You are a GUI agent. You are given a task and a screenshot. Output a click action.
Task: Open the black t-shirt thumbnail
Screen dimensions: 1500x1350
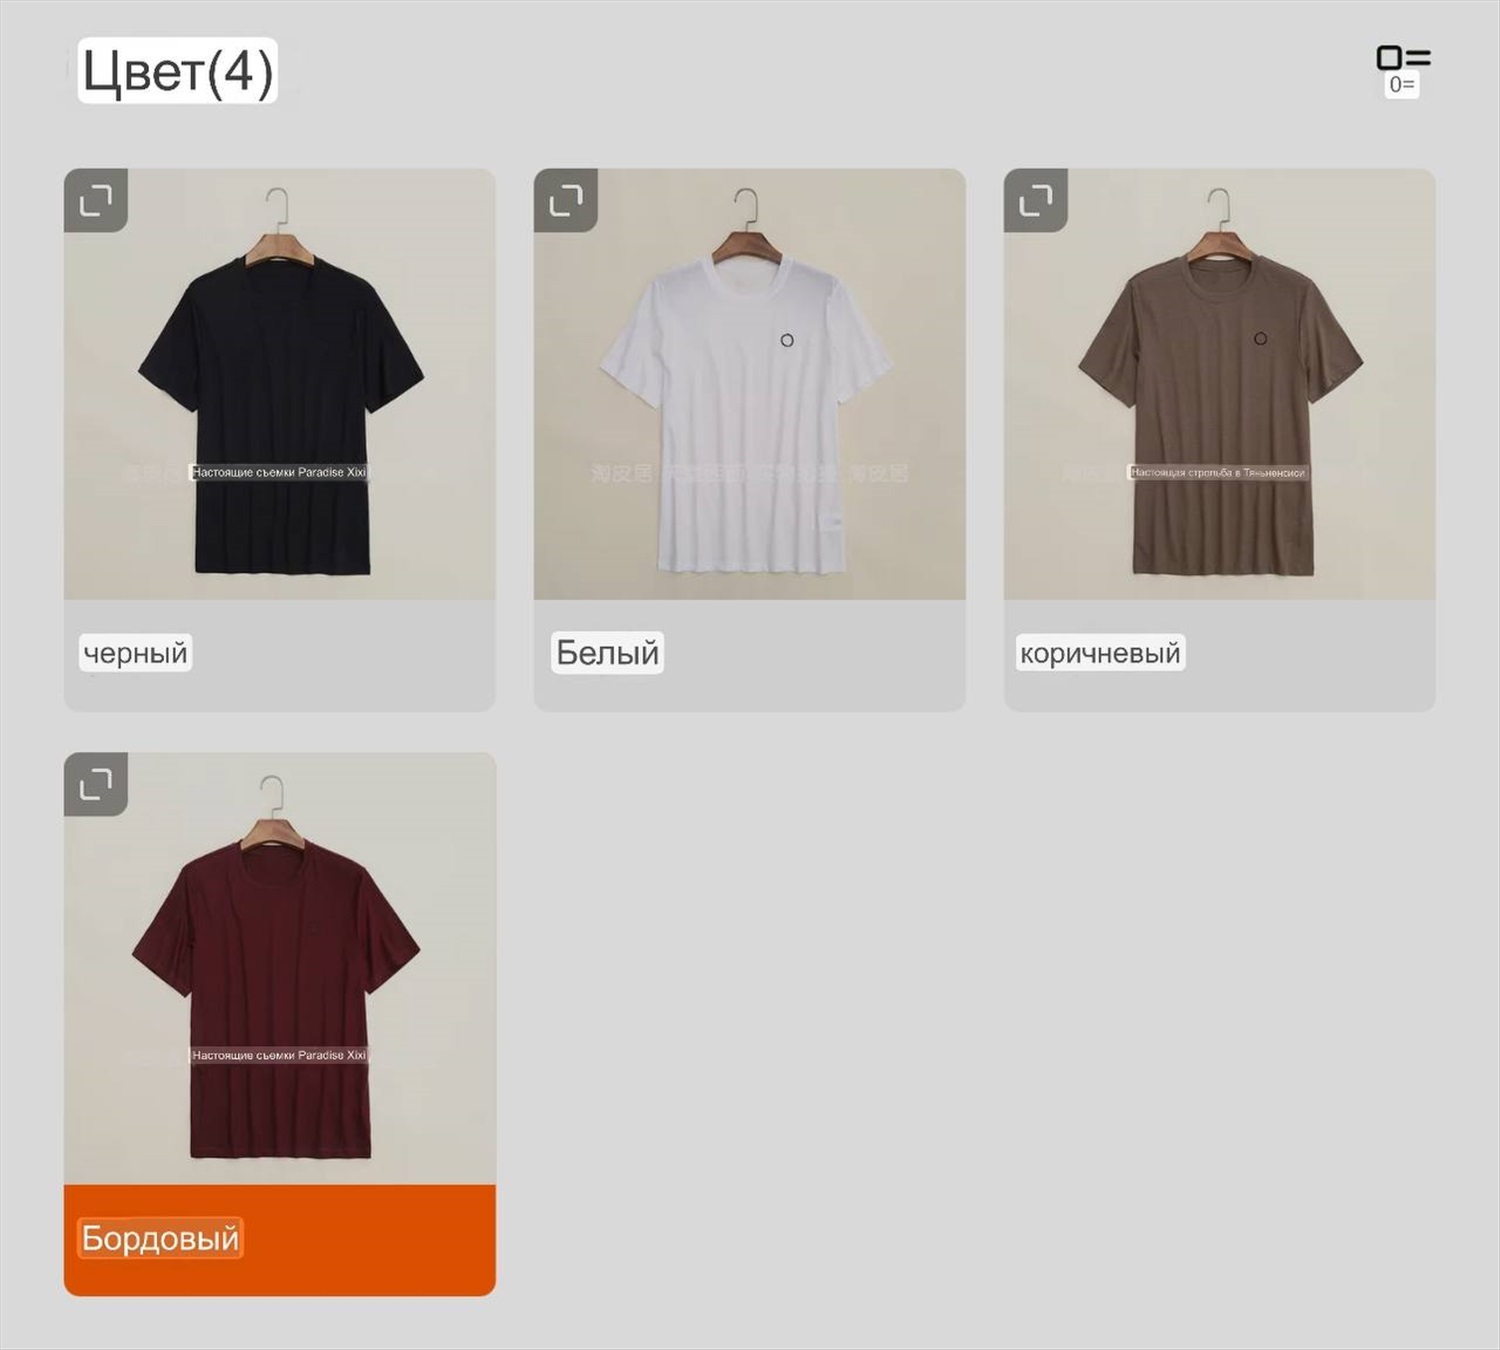click(x=280, y=384)
